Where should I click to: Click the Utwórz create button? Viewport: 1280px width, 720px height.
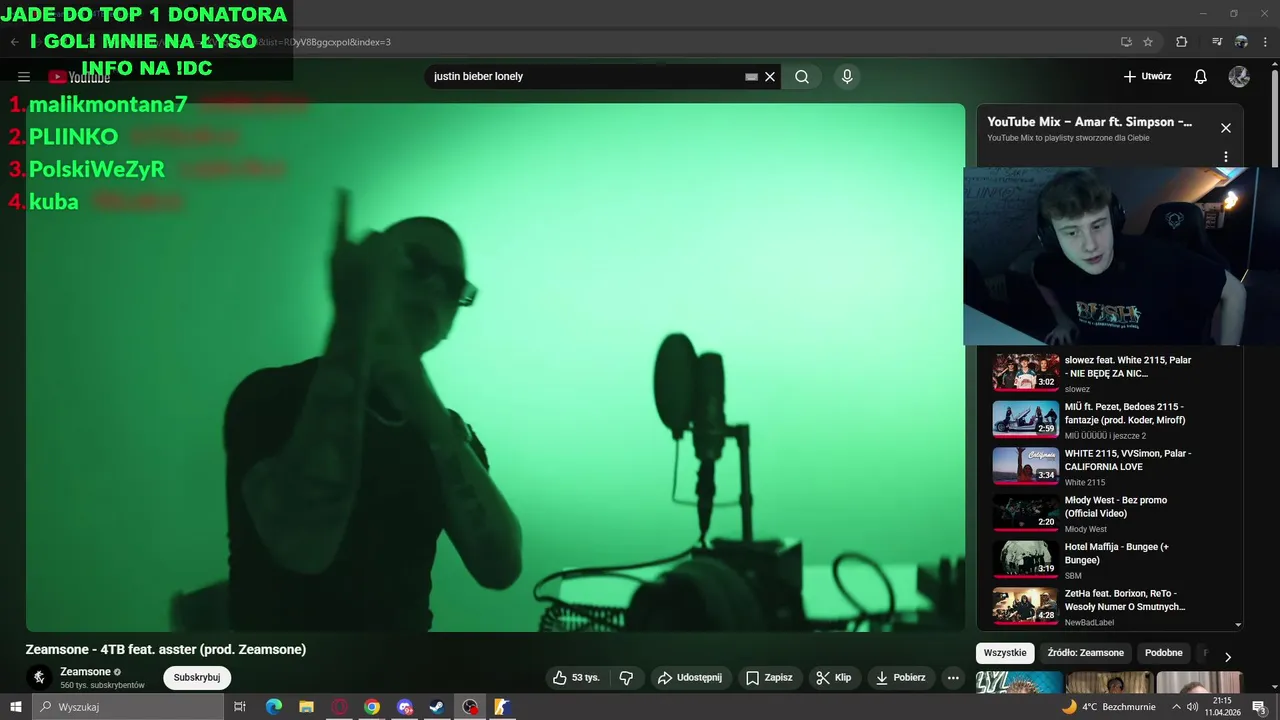pyautogui.click(x=1147, y=77)
